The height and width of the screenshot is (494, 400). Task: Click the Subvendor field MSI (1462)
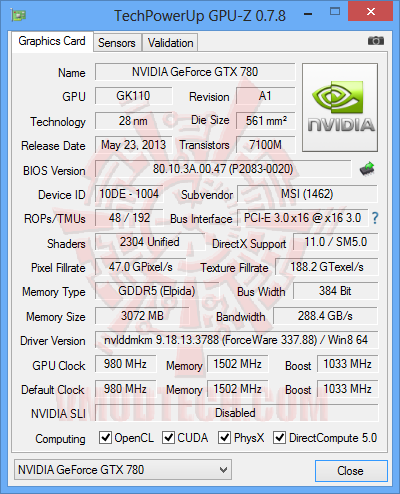307,194
